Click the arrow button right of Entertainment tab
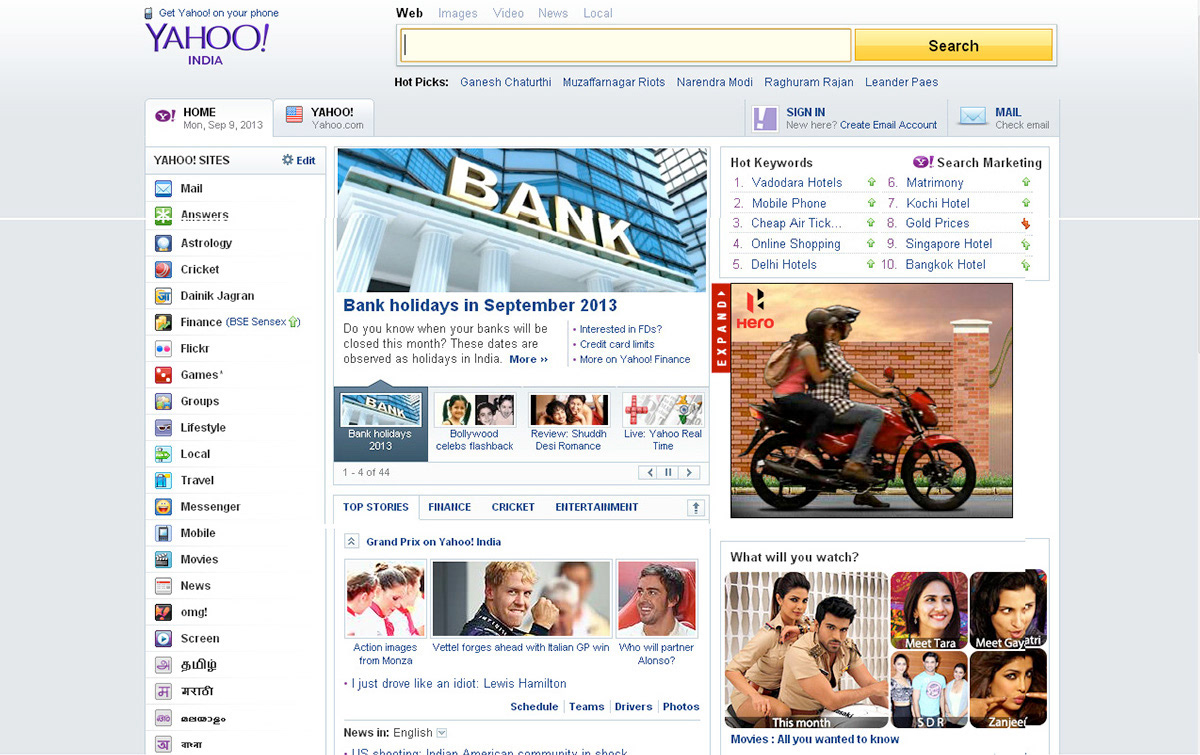The image size is (1200, 755). (x=696, y=508)
